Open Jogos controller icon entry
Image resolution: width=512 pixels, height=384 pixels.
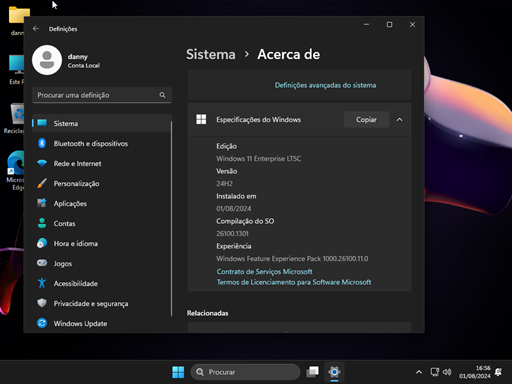pyautogui.click(x=101, y=264)
